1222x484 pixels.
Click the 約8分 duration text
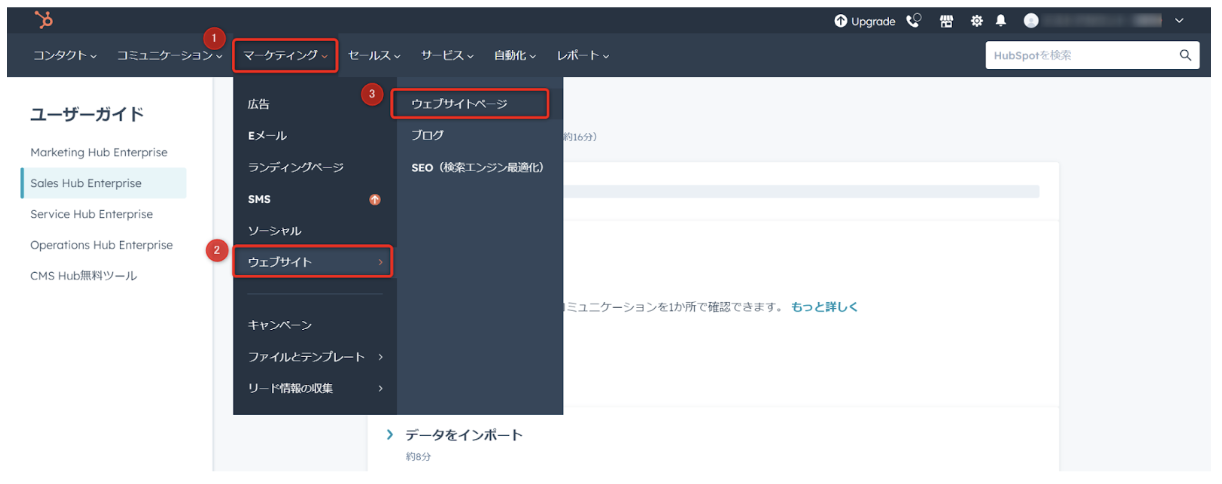(x=416, y=456)
